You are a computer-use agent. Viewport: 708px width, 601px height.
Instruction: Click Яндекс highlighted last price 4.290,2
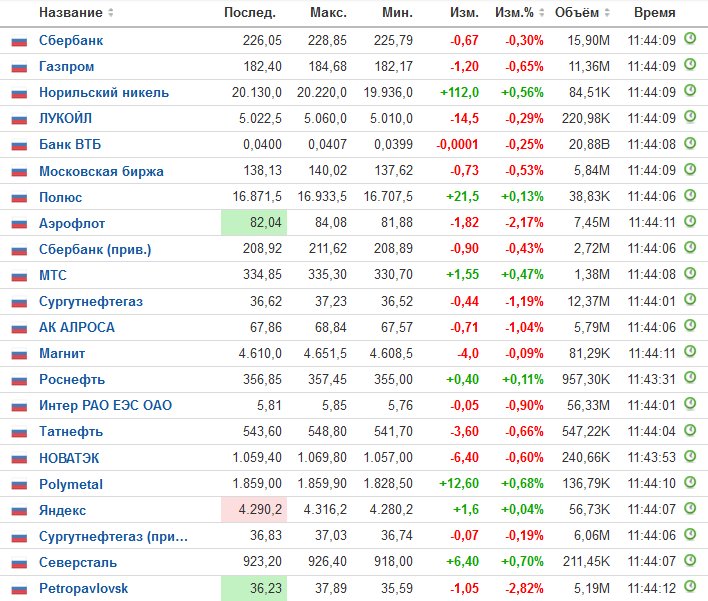(x=254, y=510)
